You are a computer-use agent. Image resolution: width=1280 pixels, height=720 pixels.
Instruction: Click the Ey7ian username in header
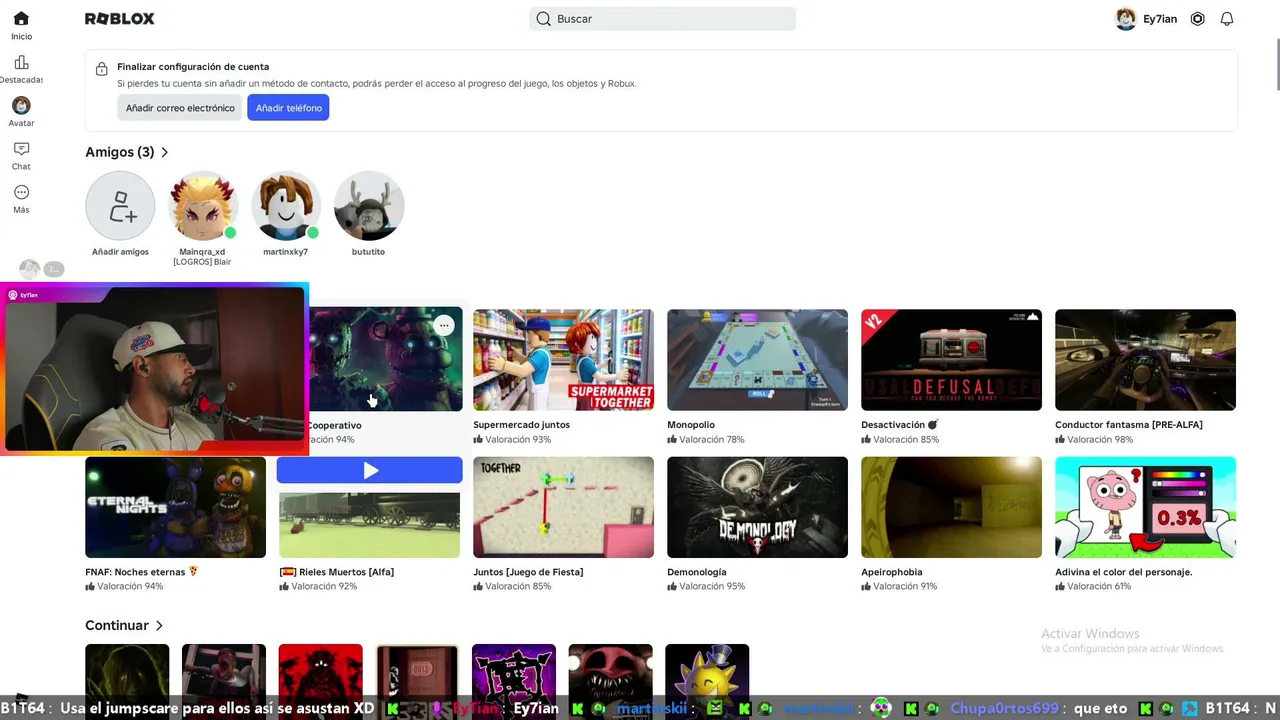tap(1160, 19)
